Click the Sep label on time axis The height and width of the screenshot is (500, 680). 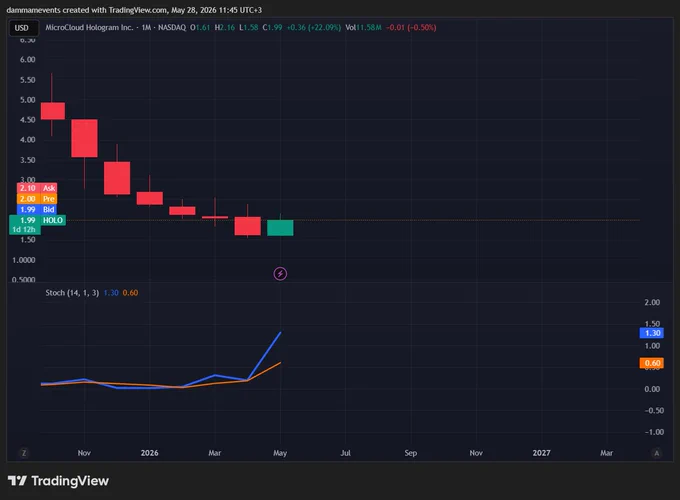[x=411, y=453]
